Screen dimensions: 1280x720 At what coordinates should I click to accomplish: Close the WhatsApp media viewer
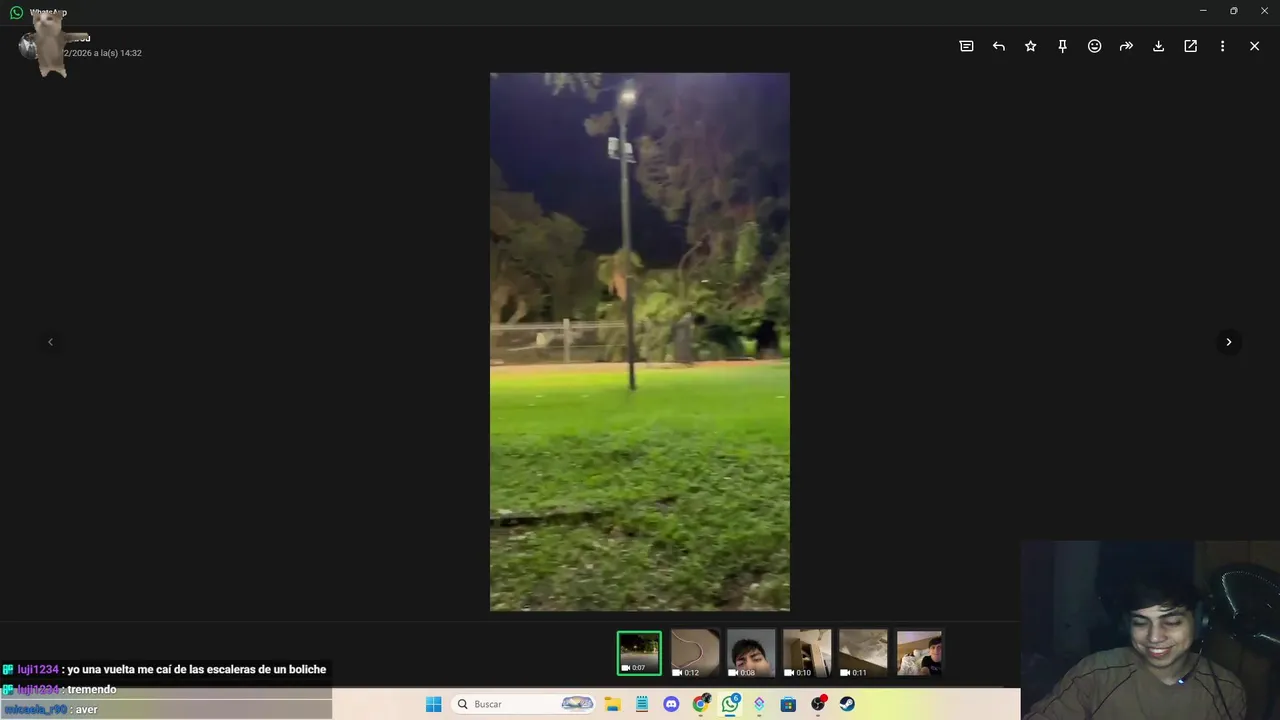[x=1254, y=46]
